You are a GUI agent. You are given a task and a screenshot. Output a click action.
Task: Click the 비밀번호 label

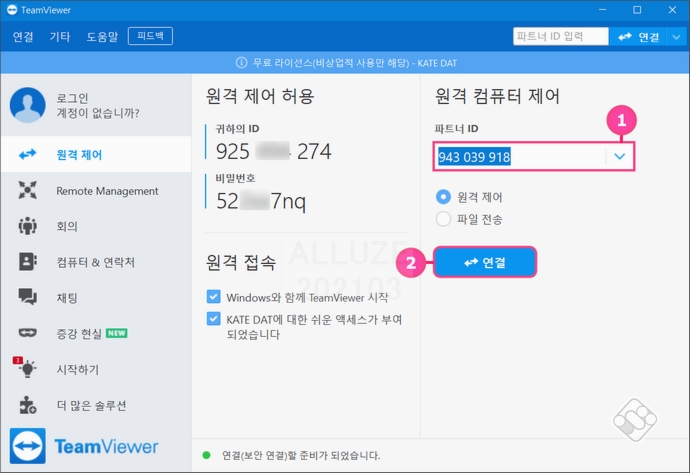click(235, 178)
